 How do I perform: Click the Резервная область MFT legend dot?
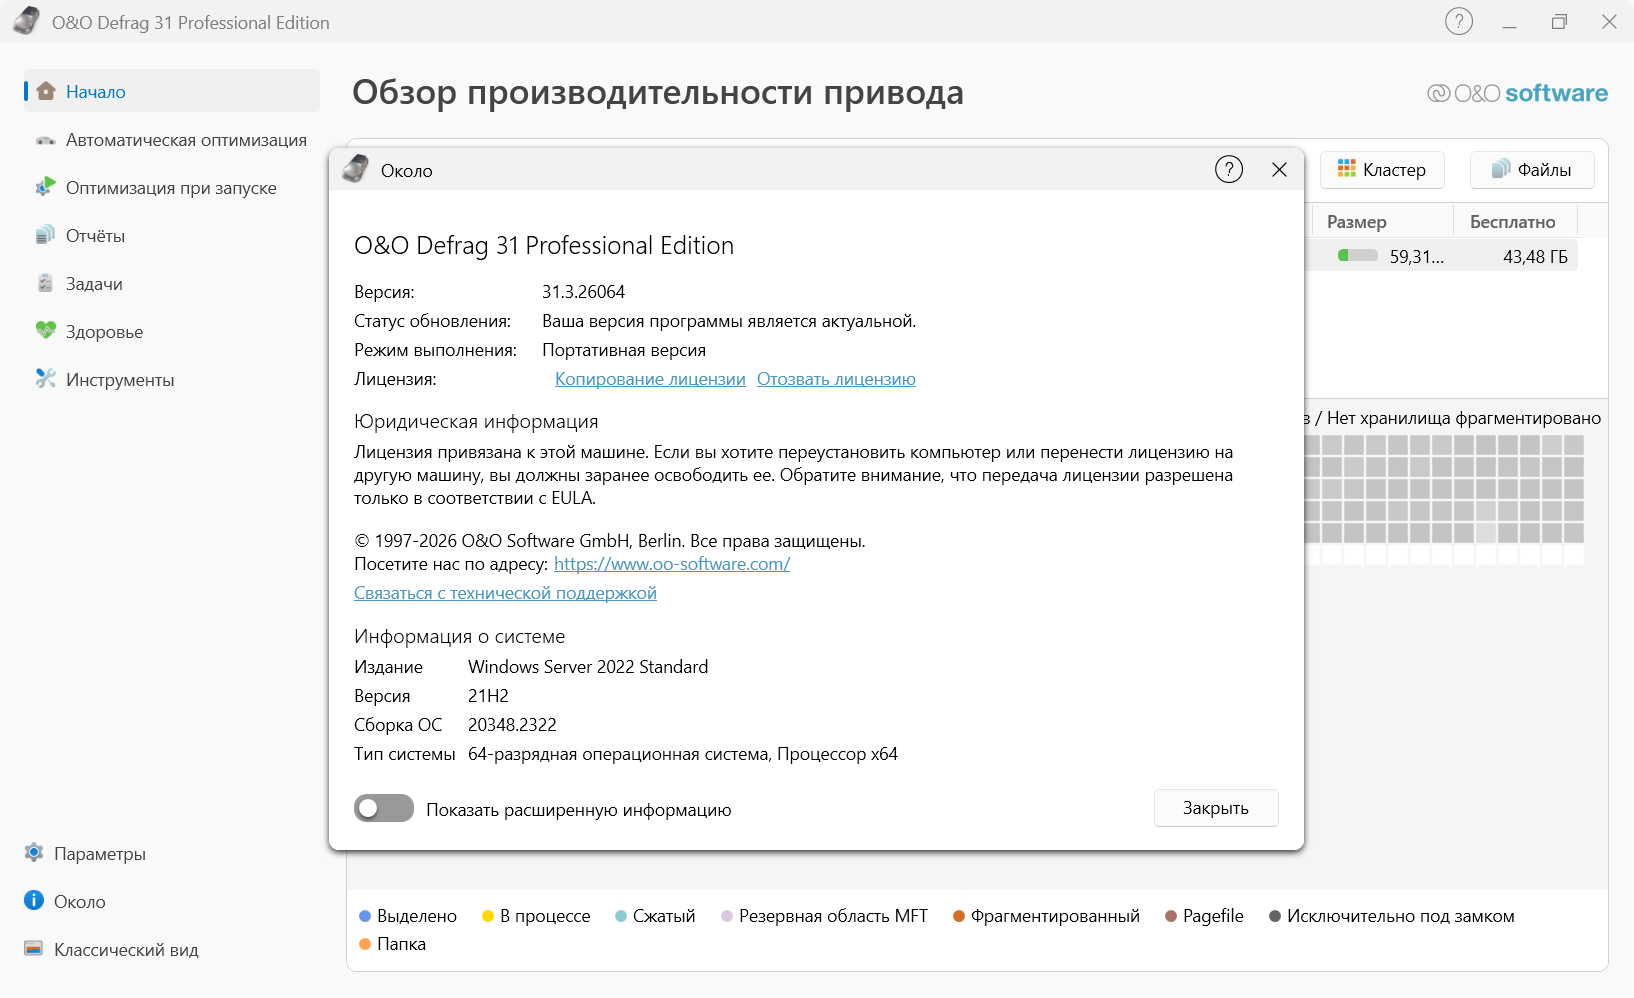tap(727, 916)
